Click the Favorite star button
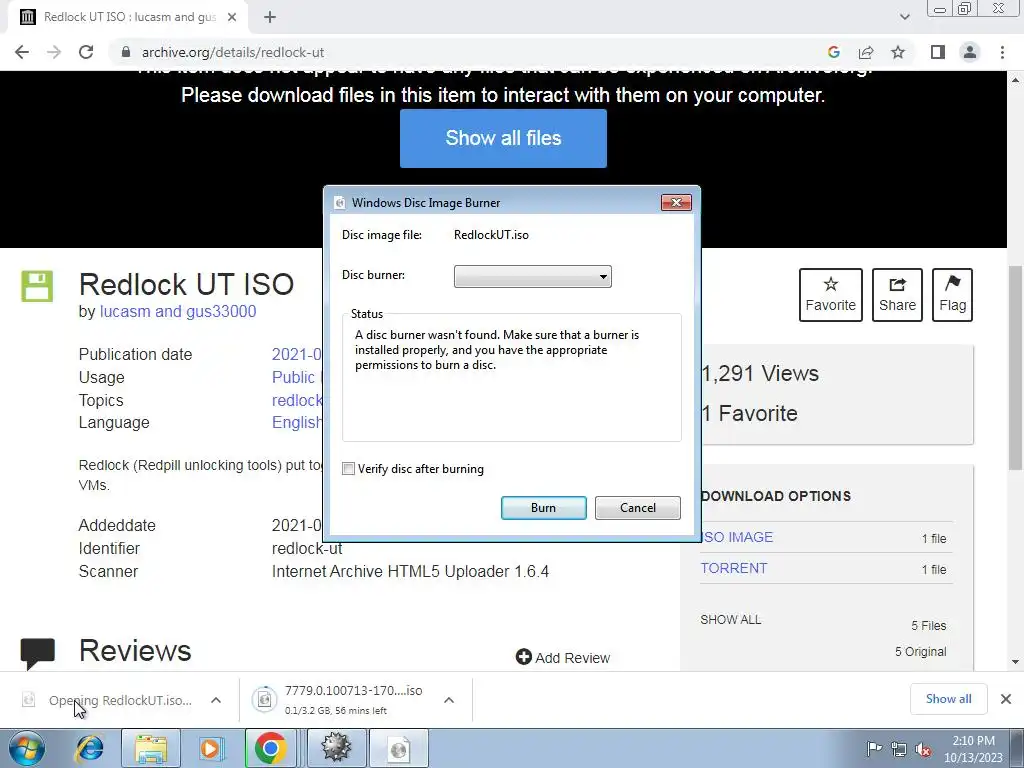Screen dimensions: 1024x768 830,295
